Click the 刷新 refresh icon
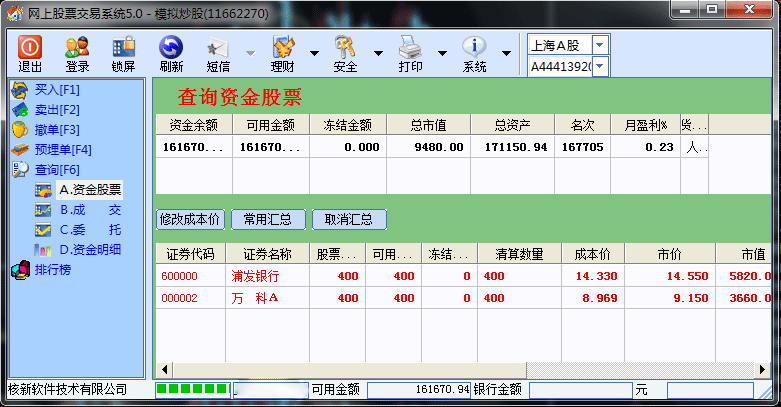This screenshot has height=407, width=781. pos(171,47)
